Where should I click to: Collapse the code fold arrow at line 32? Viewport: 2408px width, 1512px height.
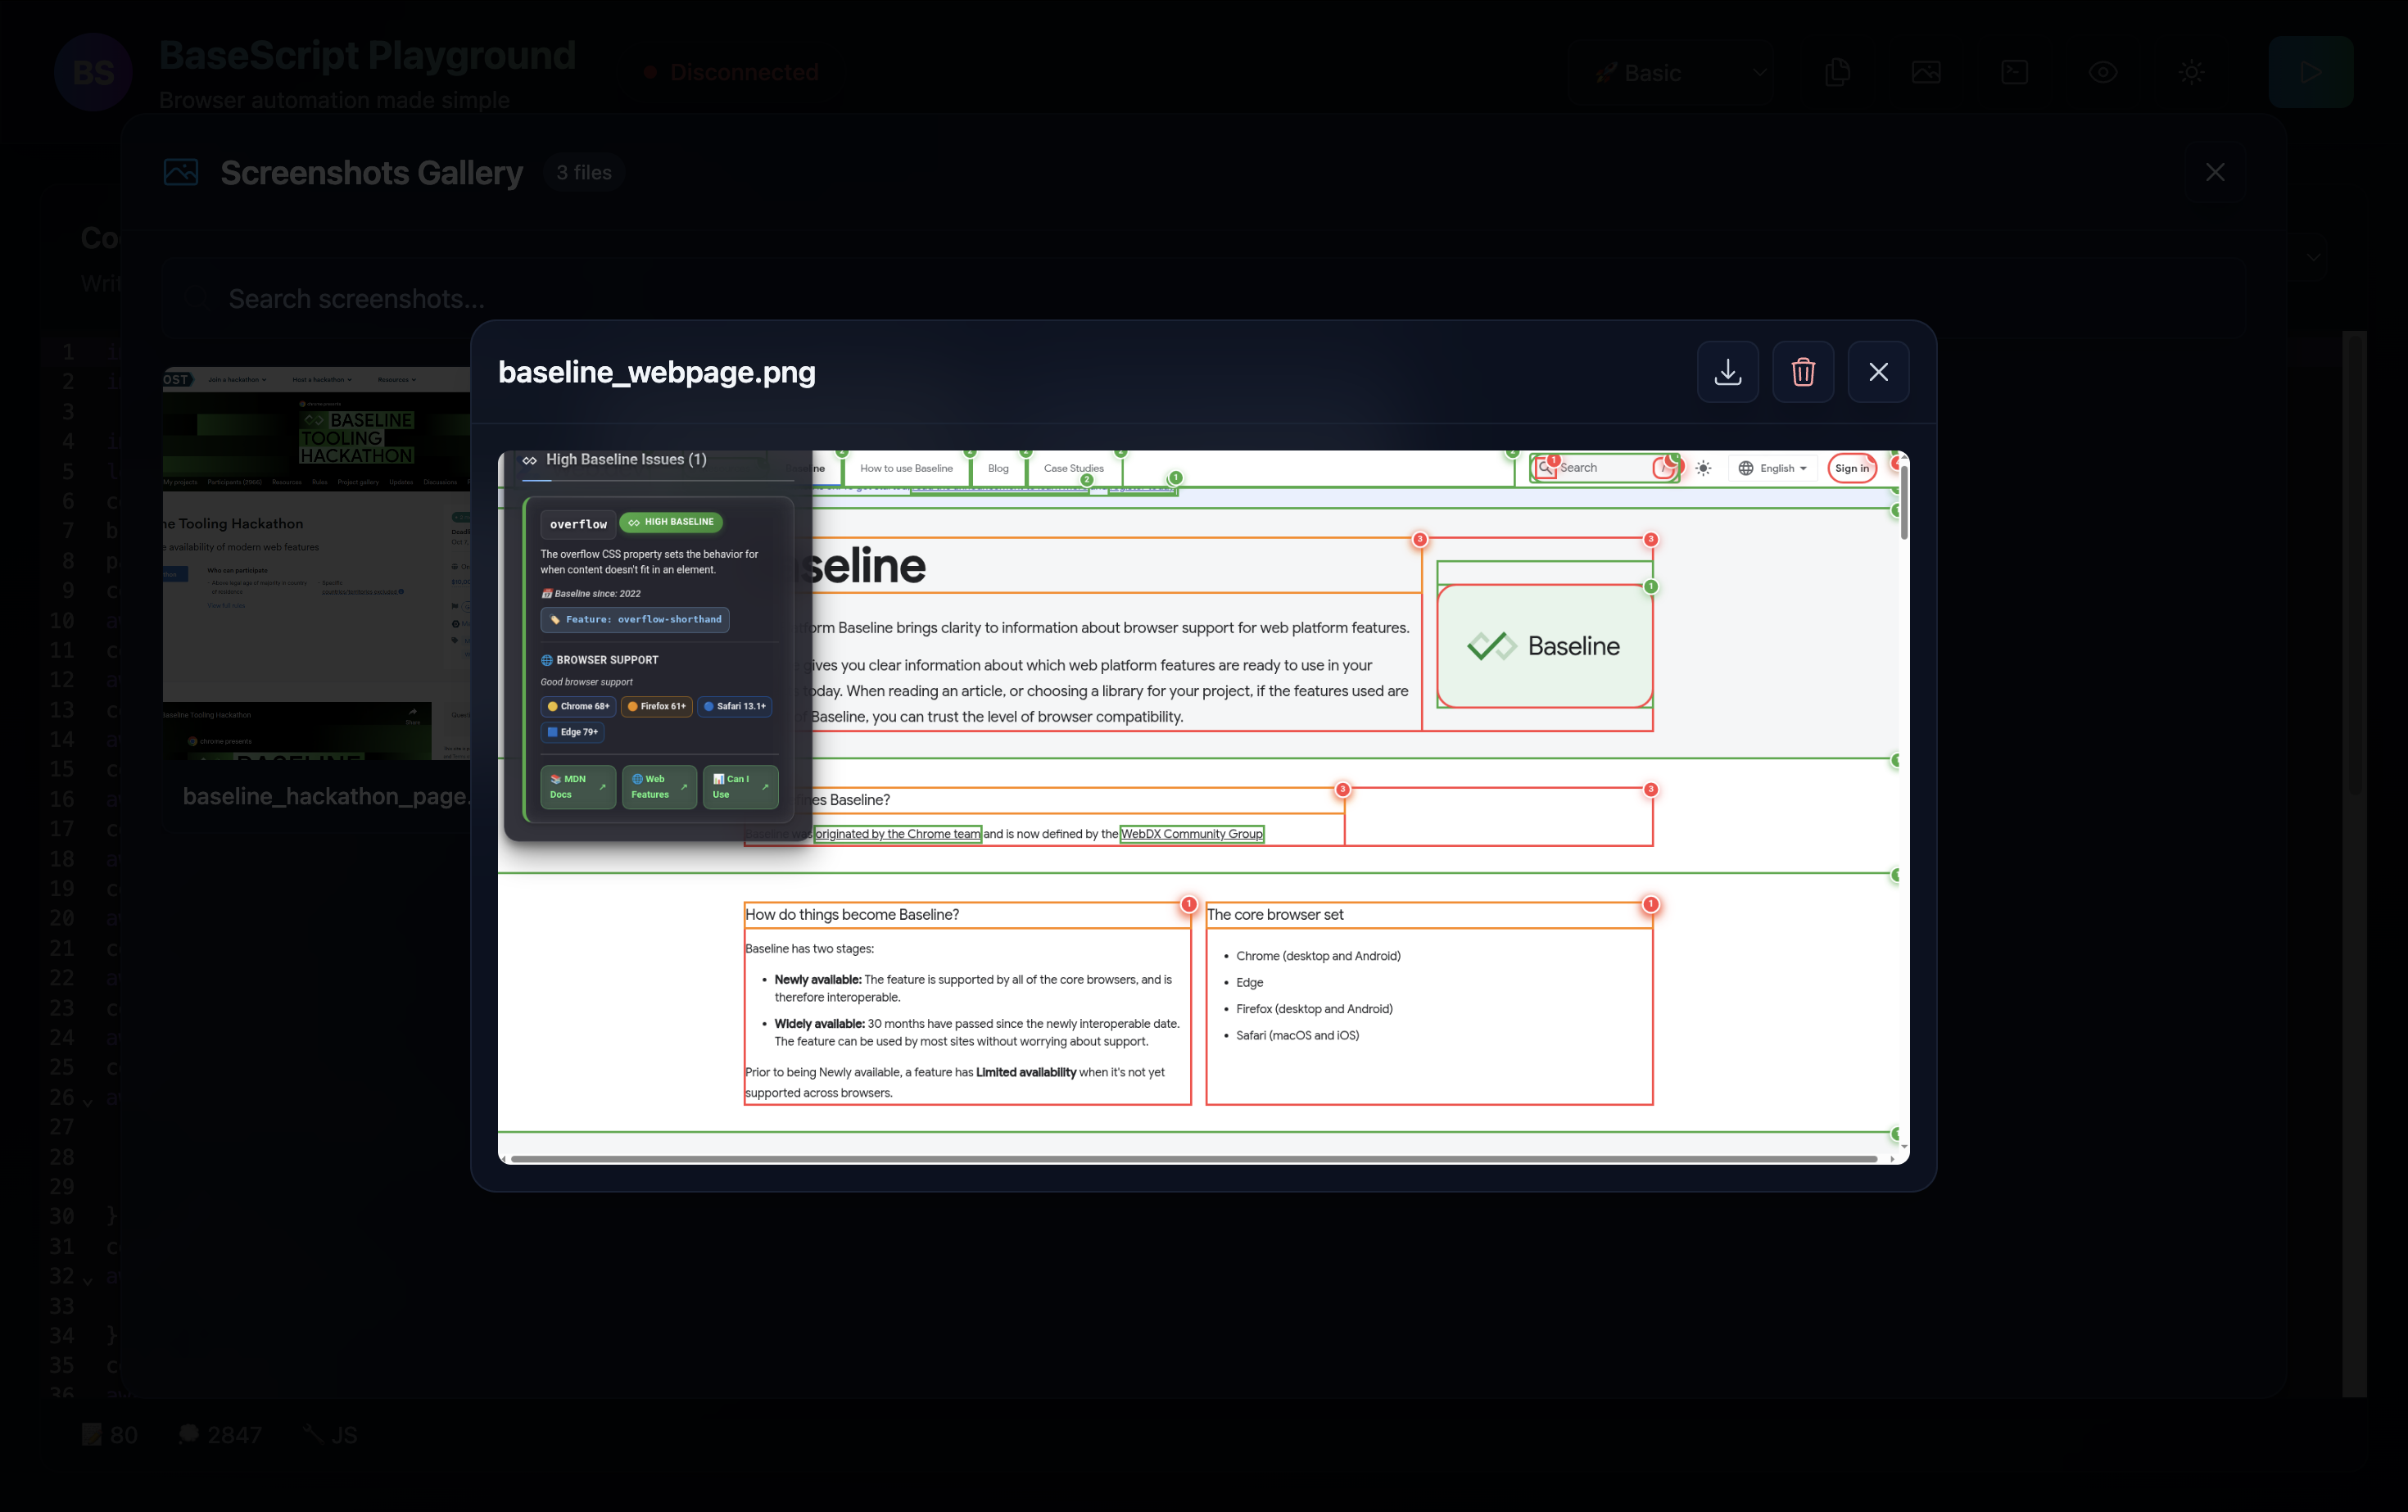[88, 1280]
